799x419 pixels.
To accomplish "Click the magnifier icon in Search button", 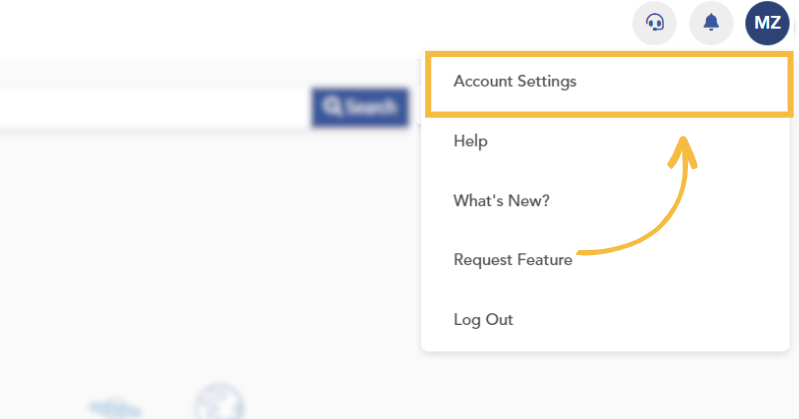I will tap(333, 107).
